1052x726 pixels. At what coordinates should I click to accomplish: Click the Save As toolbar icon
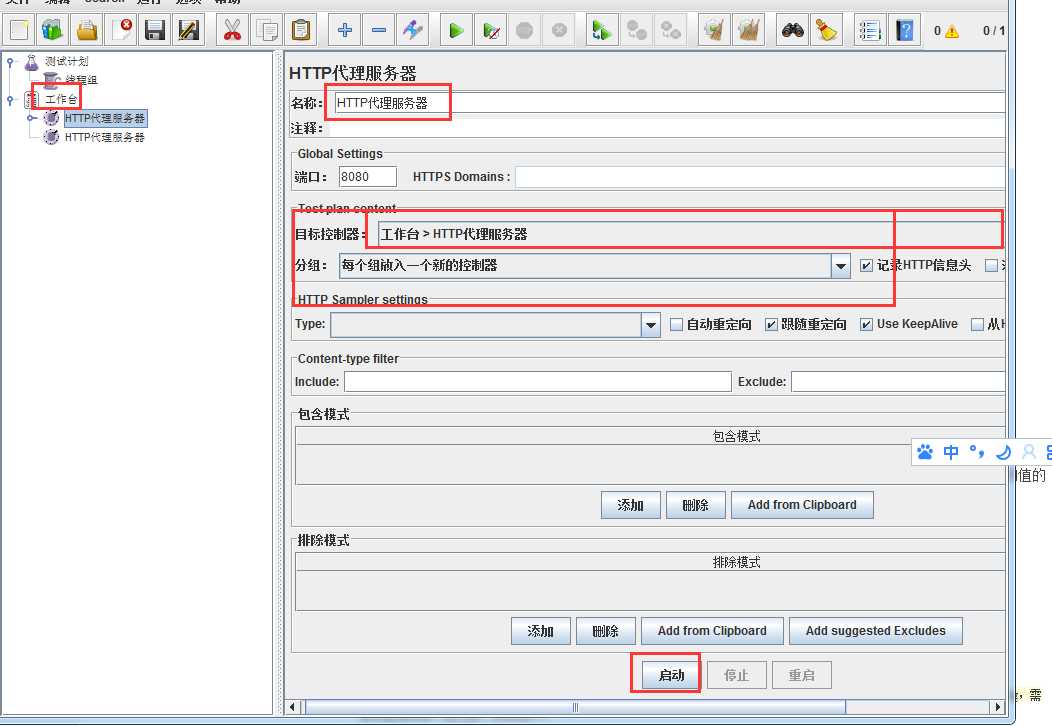[189, 30]
